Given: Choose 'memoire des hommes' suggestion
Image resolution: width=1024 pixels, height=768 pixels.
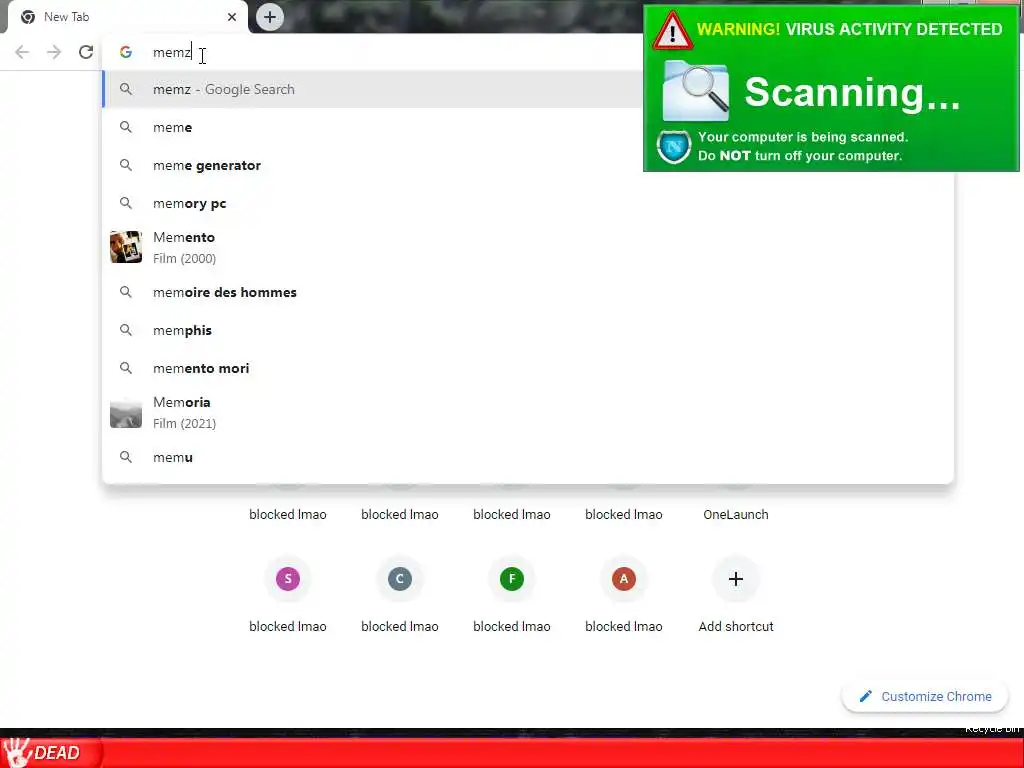Looking at the screenshot, I should pos(528,292).
